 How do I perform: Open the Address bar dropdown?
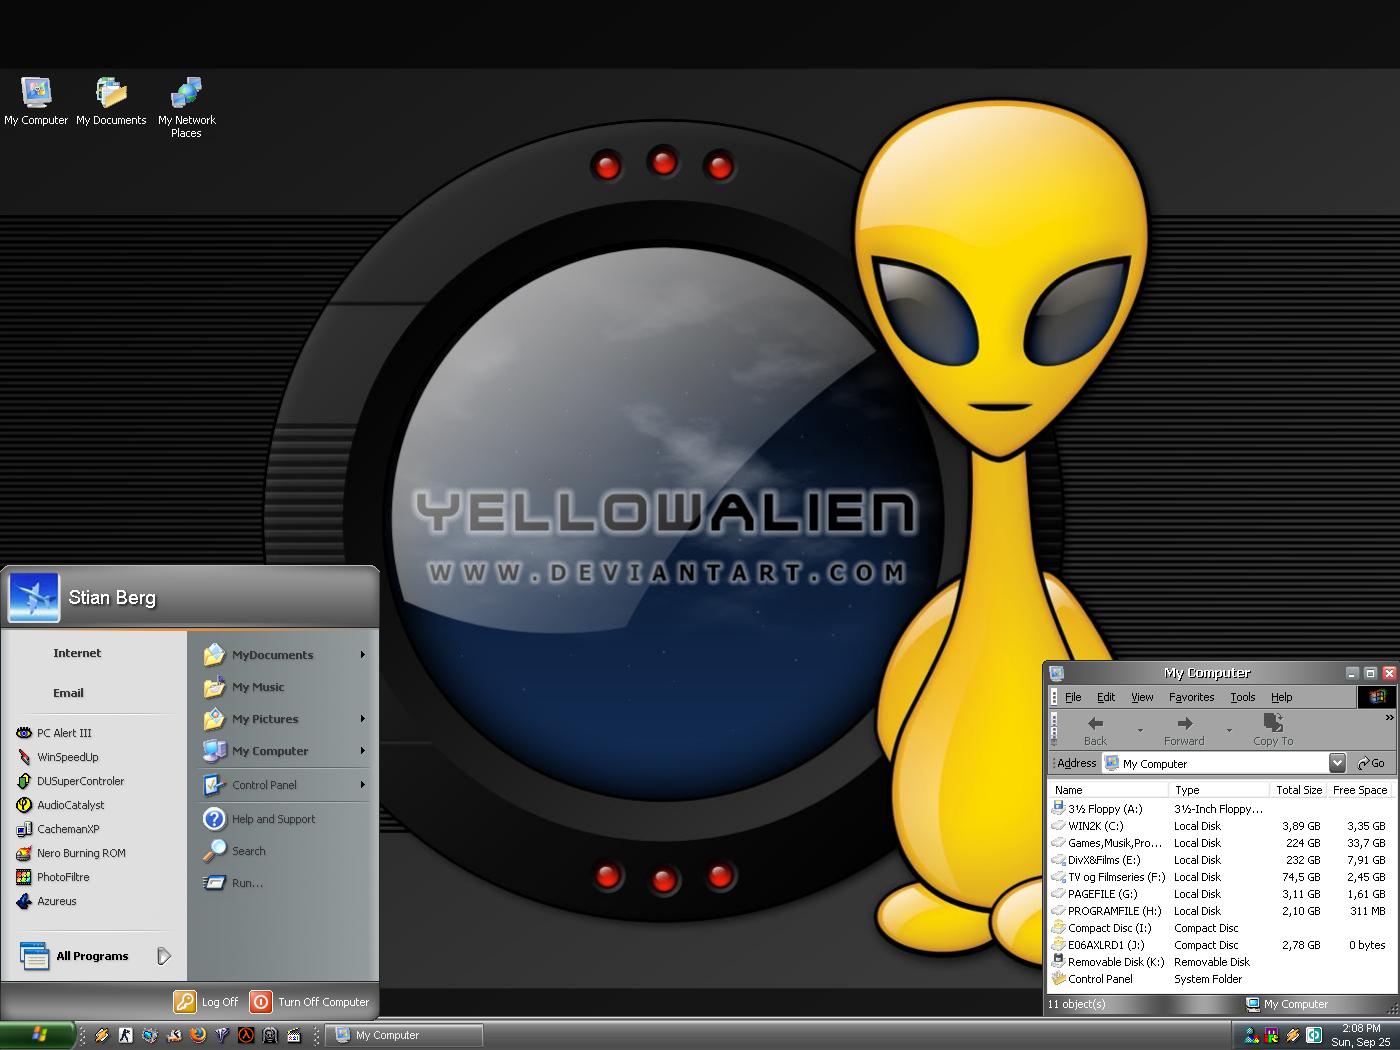[x=1337, y=763]
